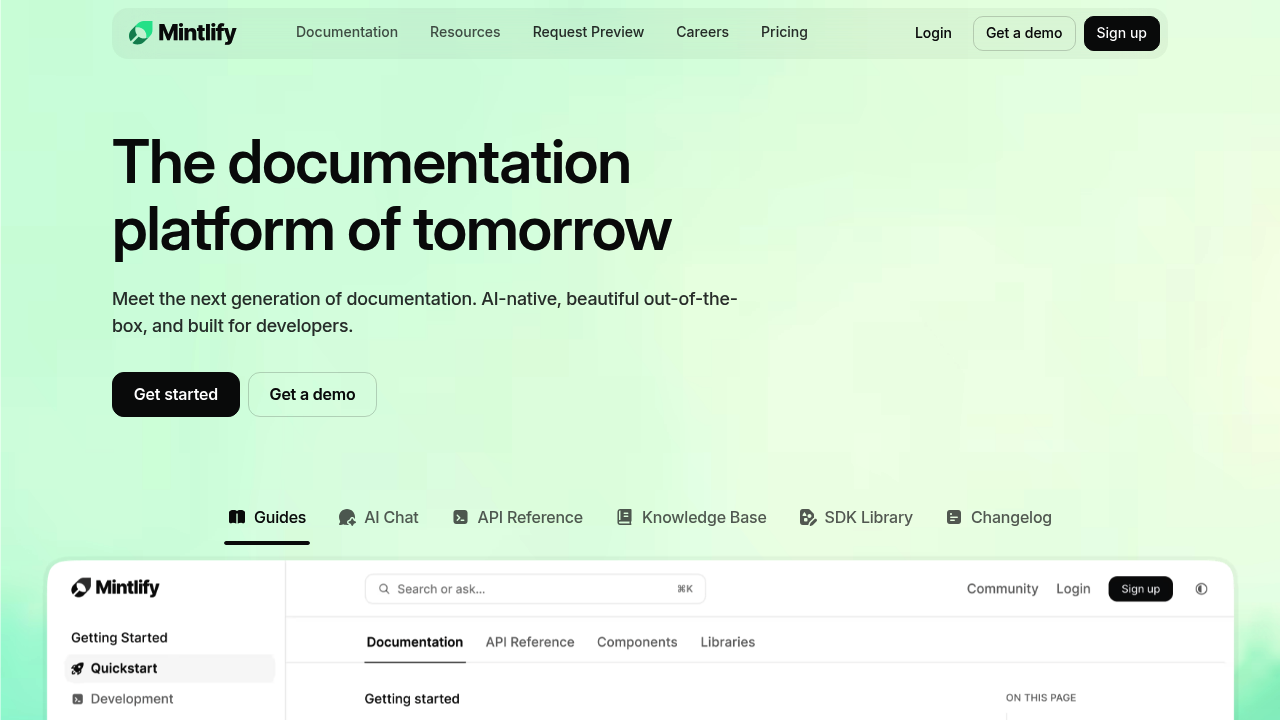Click Get a demo in the hero section
Viewport: 1280px width, 720px height.
tap(312, 394)
